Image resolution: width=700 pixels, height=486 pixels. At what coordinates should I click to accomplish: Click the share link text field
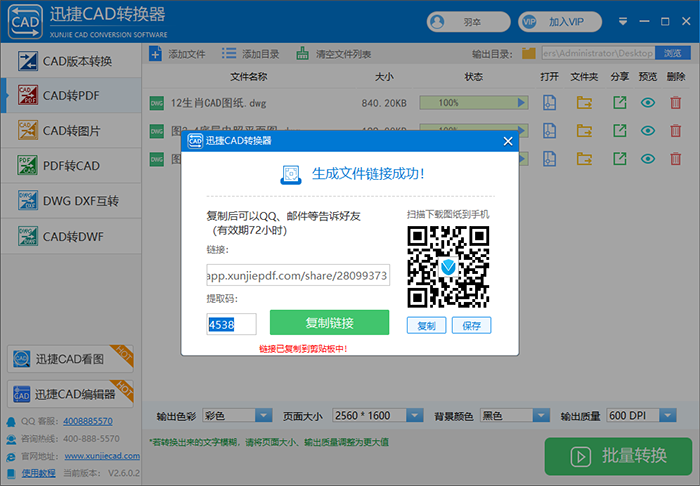(x=298, y=275)
